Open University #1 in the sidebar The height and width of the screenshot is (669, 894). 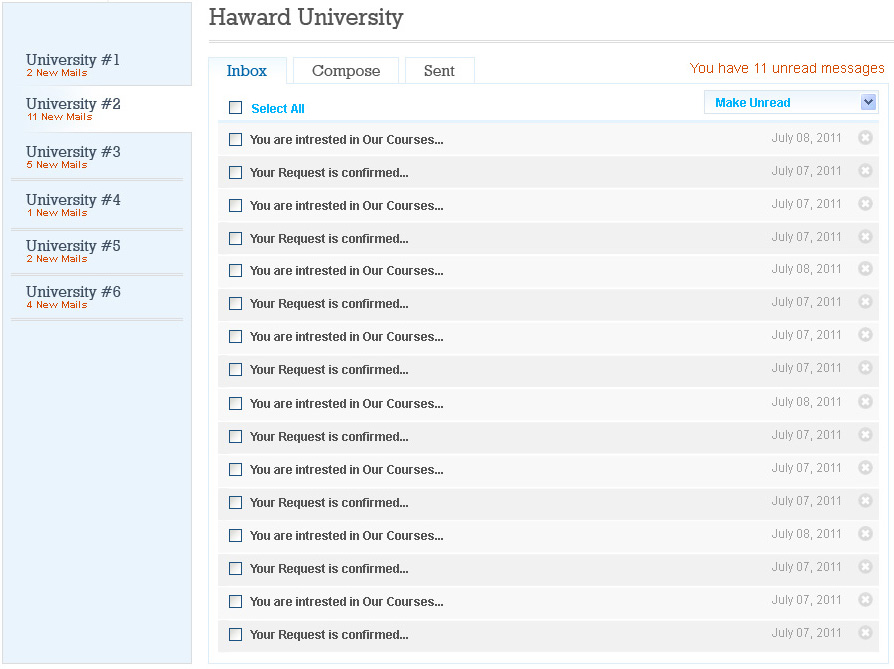pyautogui.click(x=73, y=64)
